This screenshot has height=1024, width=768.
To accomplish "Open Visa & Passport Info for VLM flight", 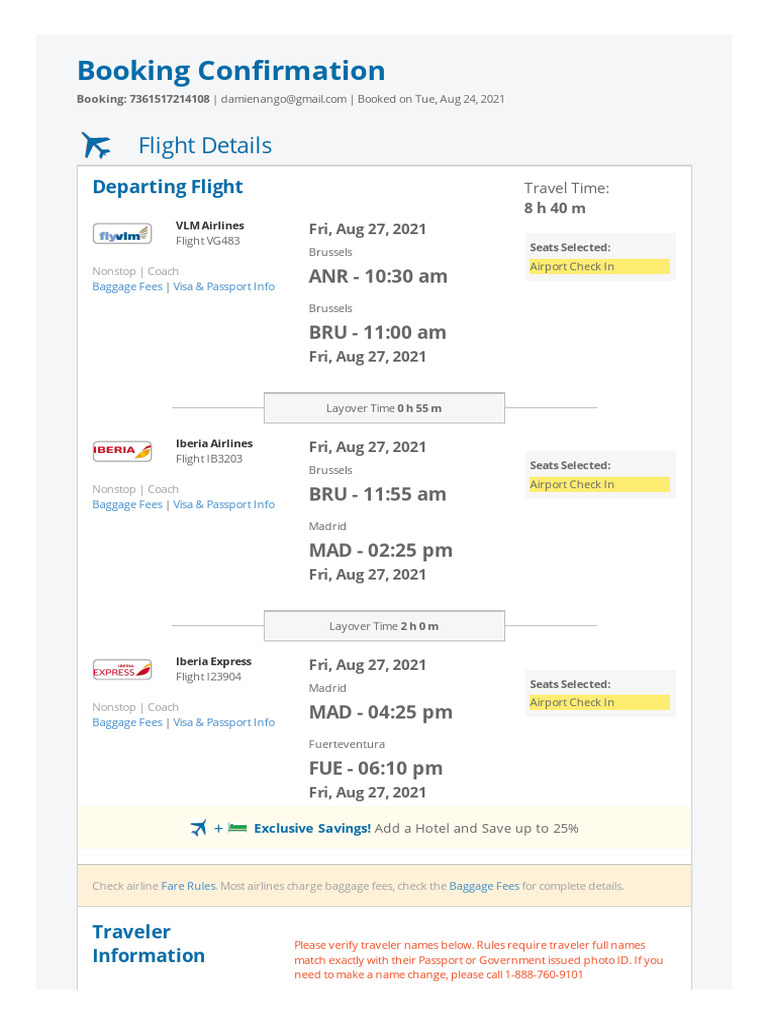I will point(224,287).
